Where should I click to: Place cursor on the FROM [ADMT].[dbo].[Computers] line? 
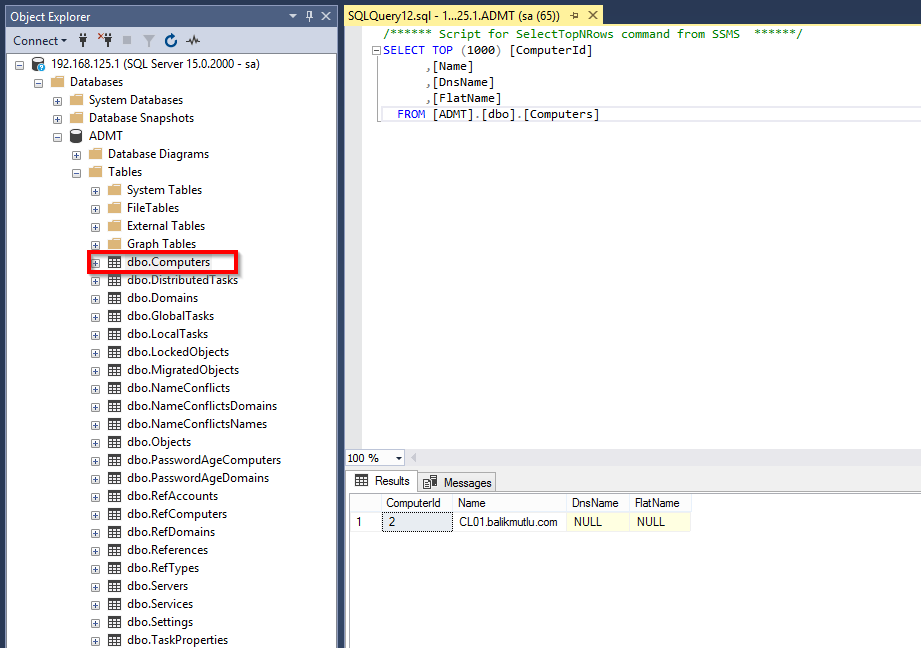[498, 115]
